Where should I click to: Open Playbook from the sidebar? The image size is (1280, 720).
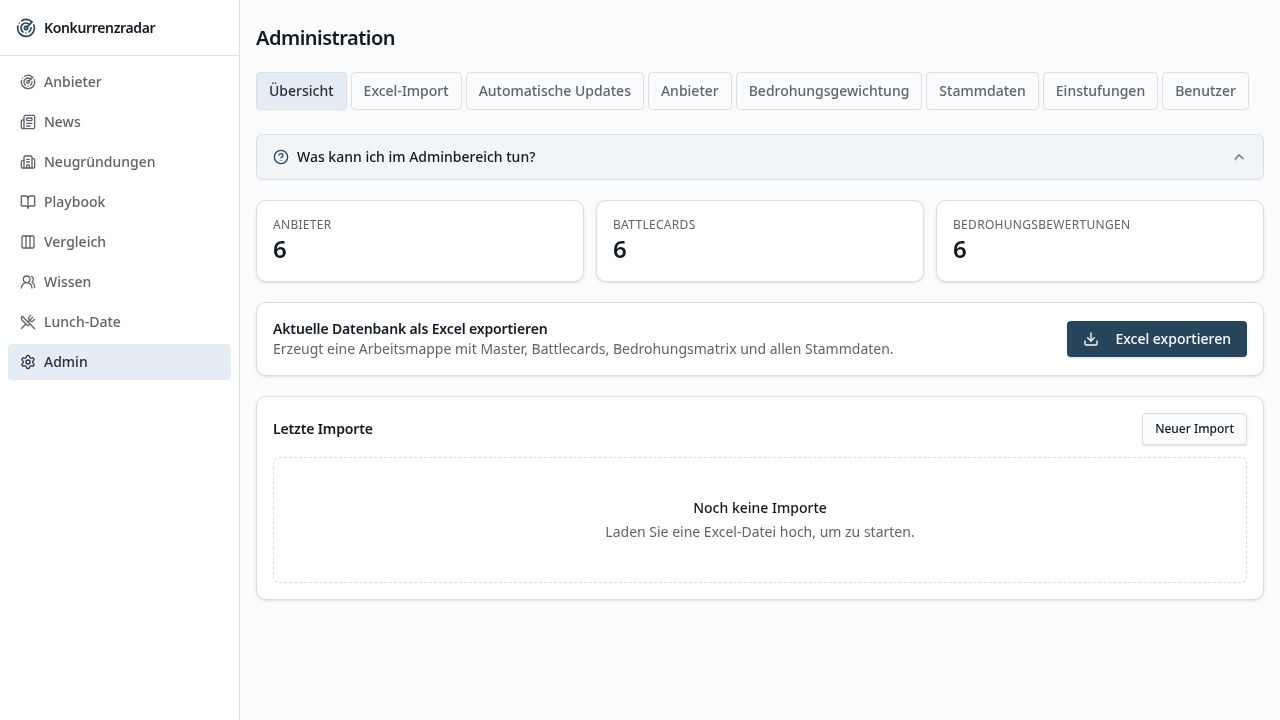(x=119, y=202)
